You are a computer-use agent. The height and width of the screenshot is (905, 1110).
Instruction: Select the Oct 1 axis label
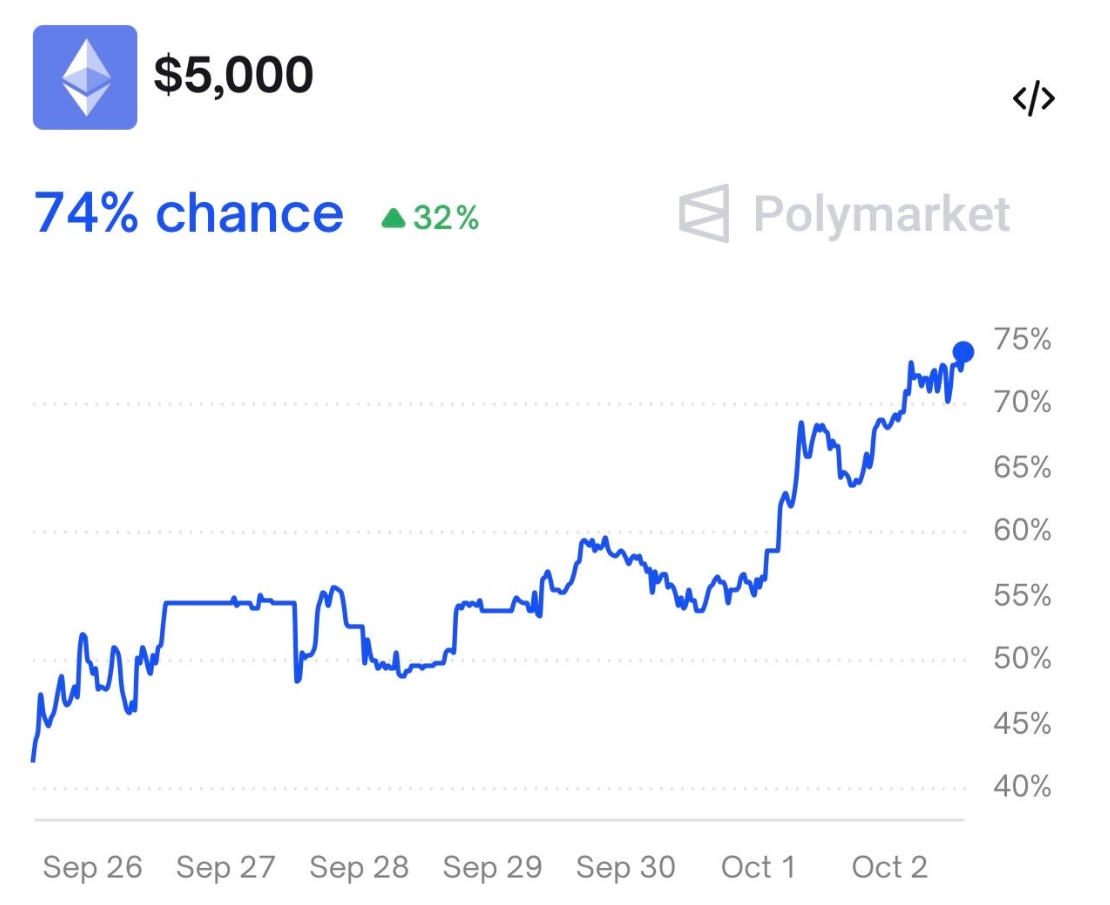click(x=757, y=868)
